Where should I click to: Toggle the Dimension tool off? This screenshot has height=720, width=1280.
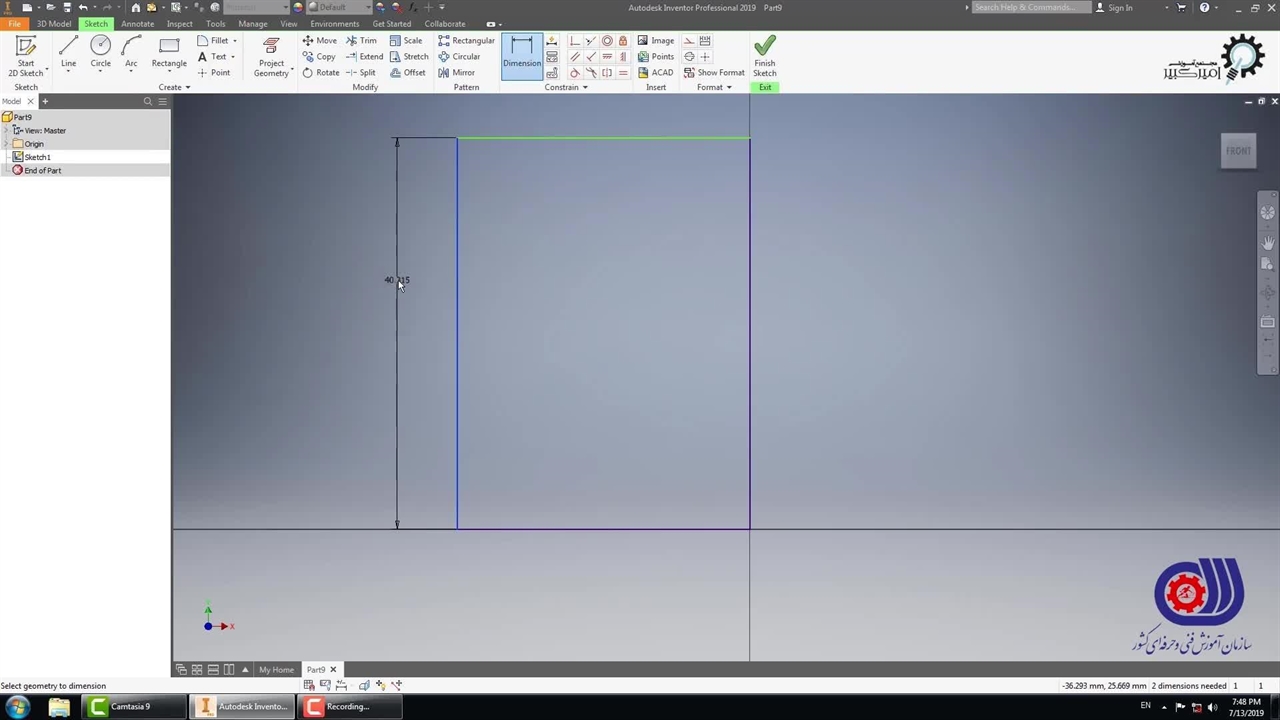pos(521,52)
